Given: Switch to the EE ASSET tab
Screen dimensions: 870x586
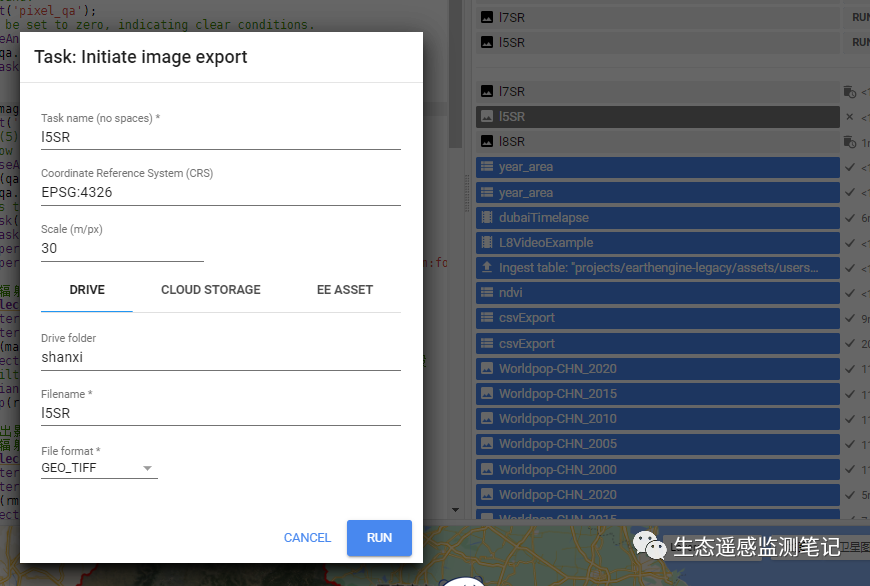Looking at the screenshot, I should point(344,290).
